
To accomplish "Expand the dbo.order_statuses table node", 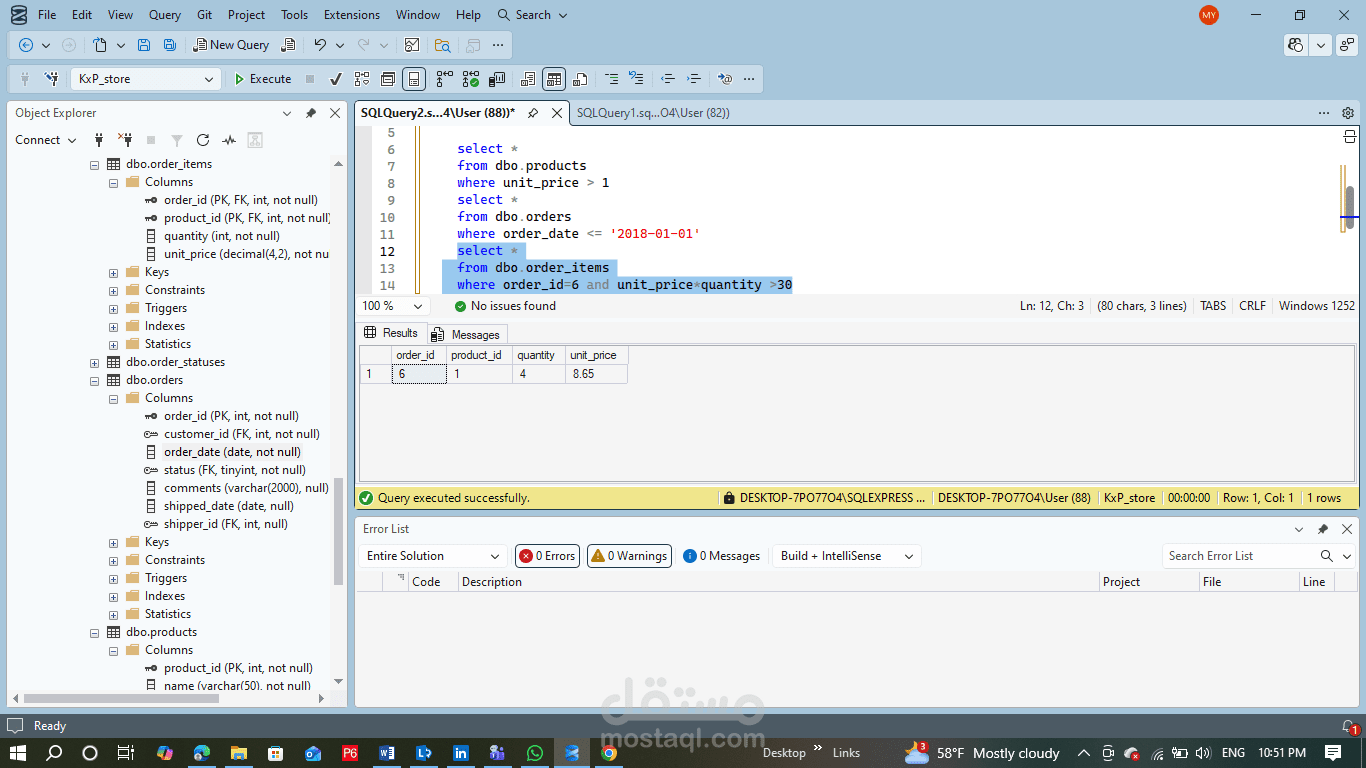I will coord(95,362).
